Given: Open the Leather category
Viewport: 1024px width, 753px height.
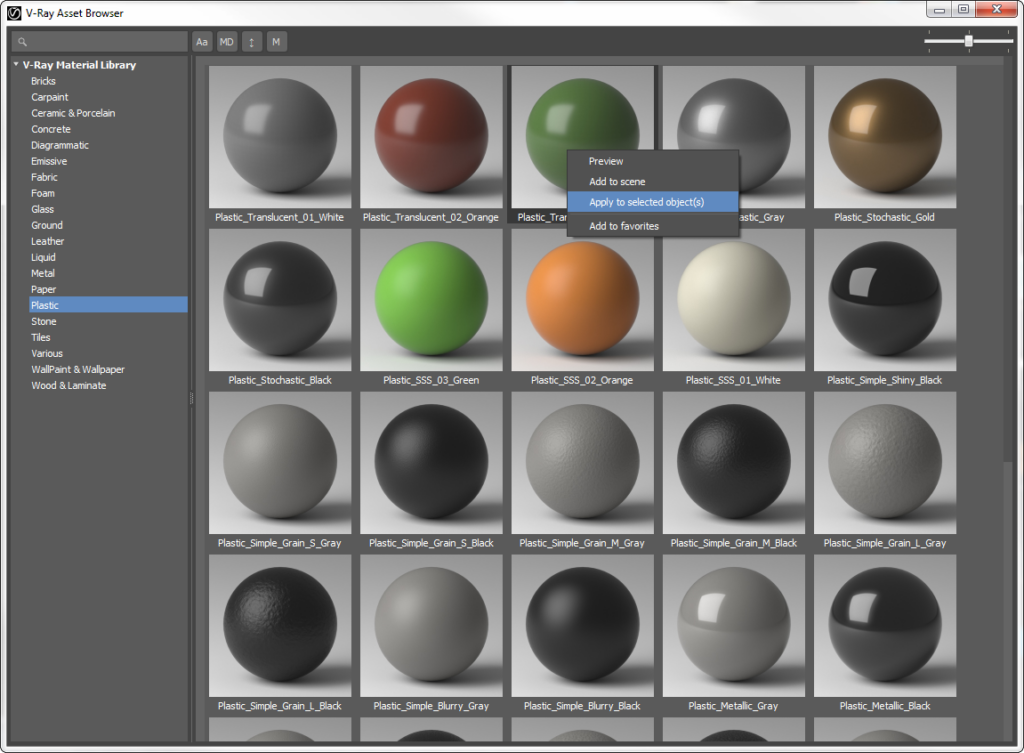Looking at the screenshot, I should tap(48, 241).
